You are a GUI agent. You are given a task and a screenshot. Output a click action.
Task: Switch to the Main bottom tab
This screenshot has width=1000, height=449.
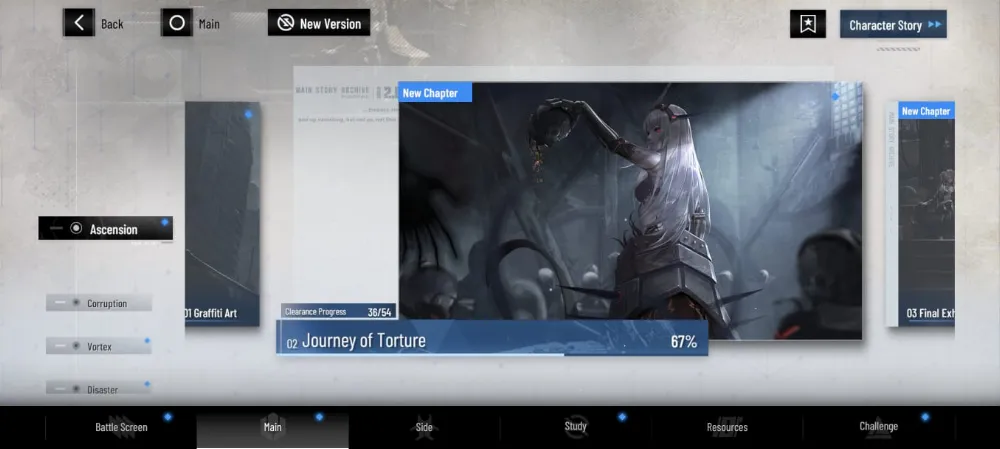272,427
